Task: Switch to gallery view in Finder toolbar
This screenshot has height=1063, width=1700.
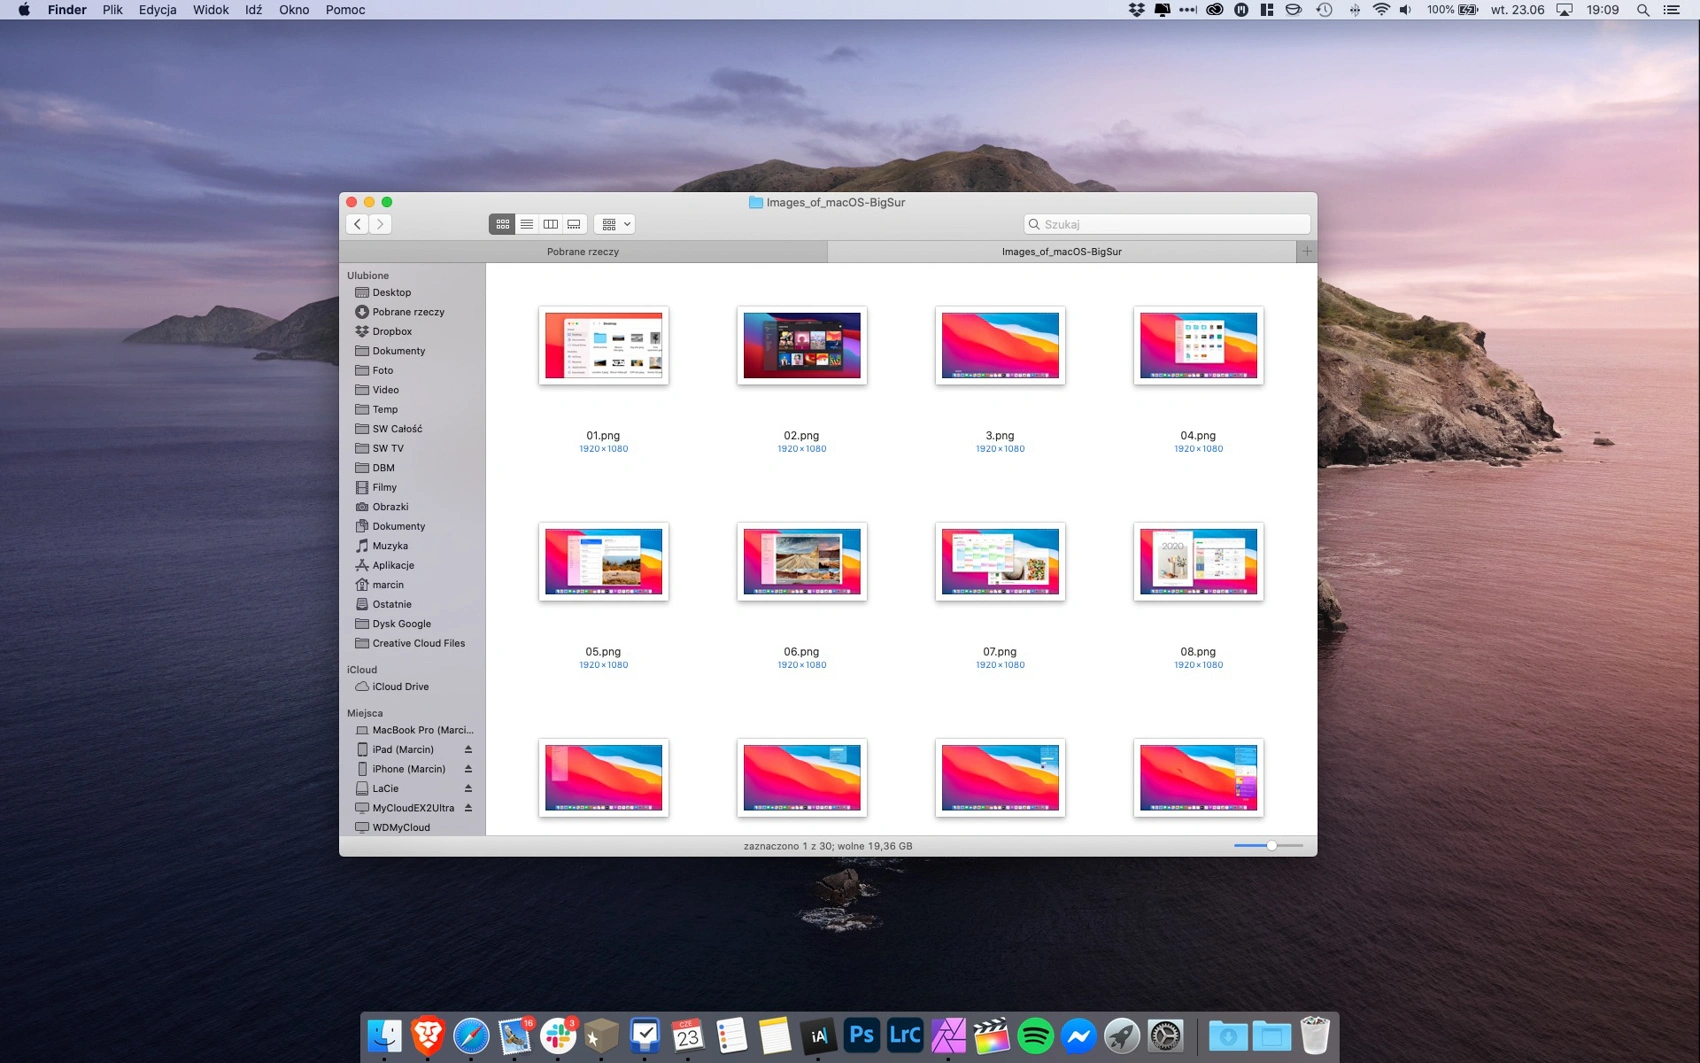Action: tap(574, 224)
